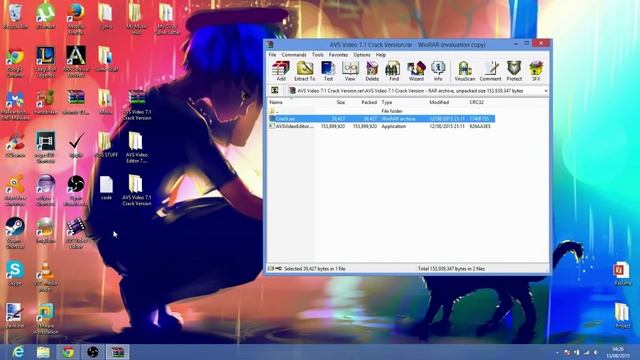
Task: Select the parent folder '..' row
Action: click(x=381, y=111)
